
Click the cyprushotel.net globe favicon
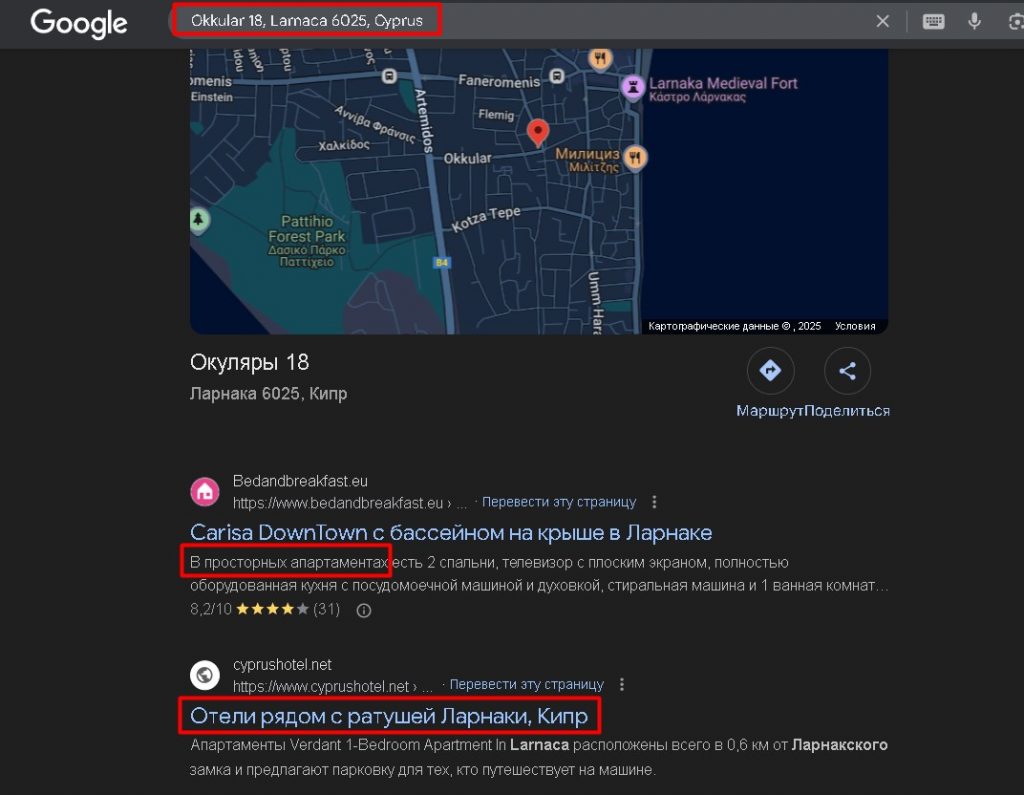[x=204, y=674]
